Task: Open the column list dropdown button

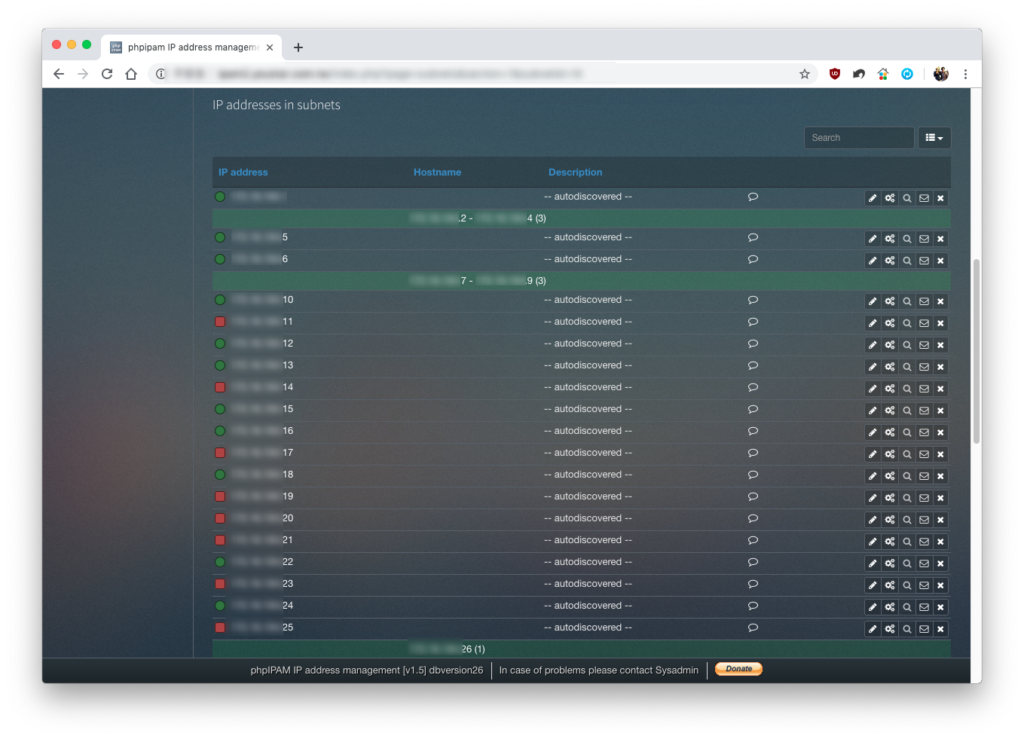Action: click(934, 138)
